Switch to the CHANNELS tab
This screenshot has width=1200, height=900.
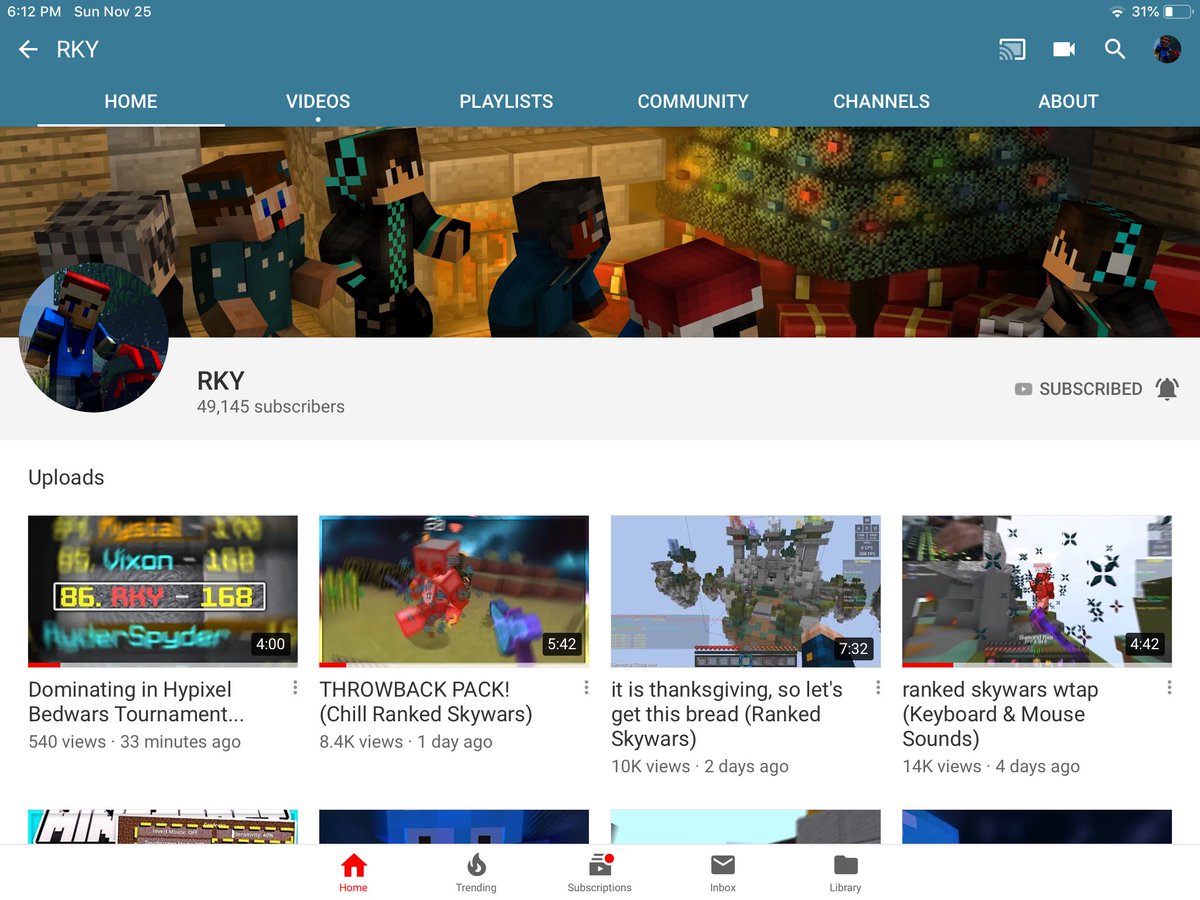(x=881, y=101)
